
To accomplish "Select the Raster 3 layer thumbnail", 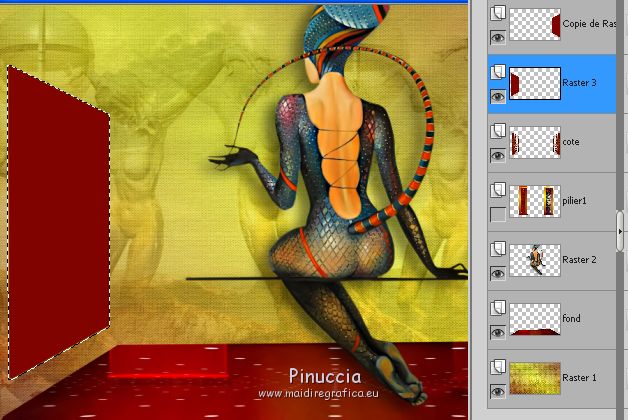I will [535, 83].
